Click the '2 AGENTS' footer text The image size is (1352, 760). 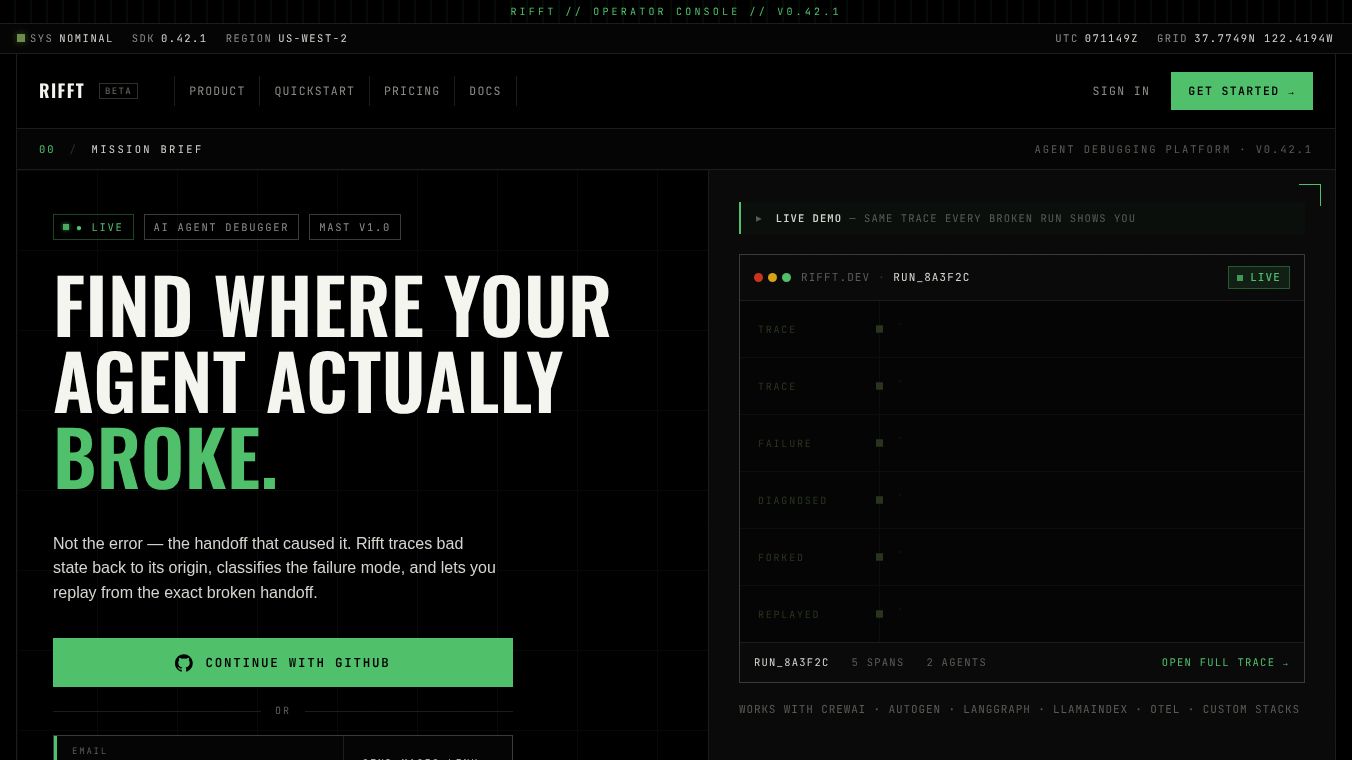pyautogui.click(x=956, y=663)
